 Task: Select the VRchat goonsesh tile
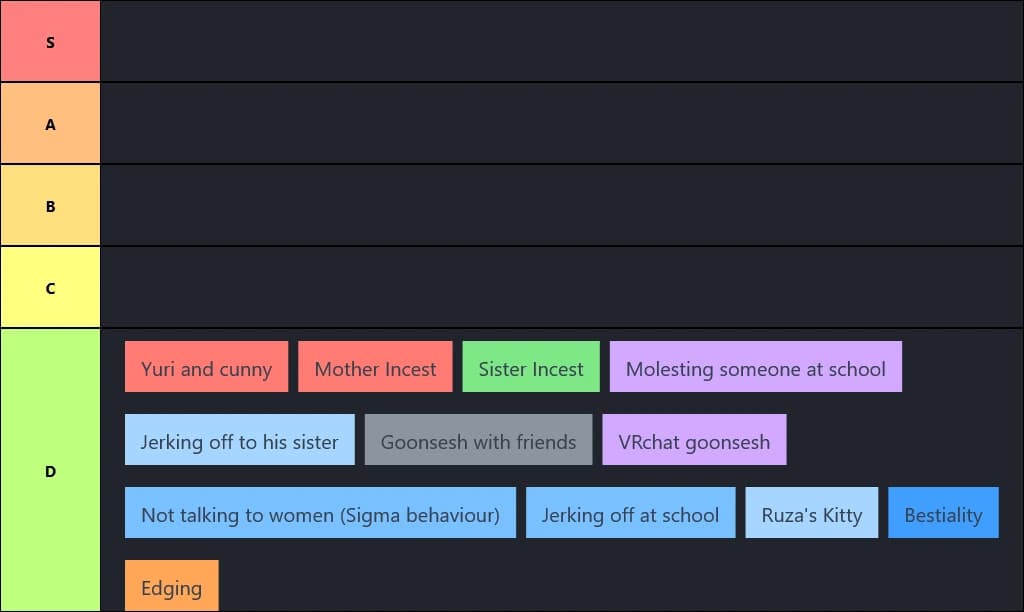[694, 440]
